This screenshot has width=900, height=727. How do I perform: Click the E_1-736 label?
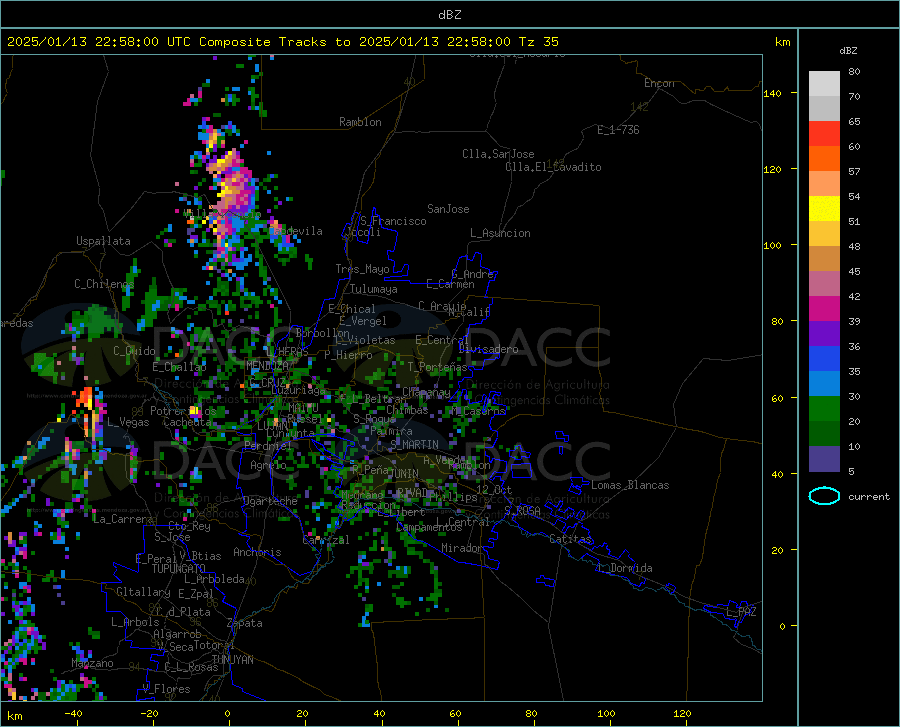pos(618,130)
